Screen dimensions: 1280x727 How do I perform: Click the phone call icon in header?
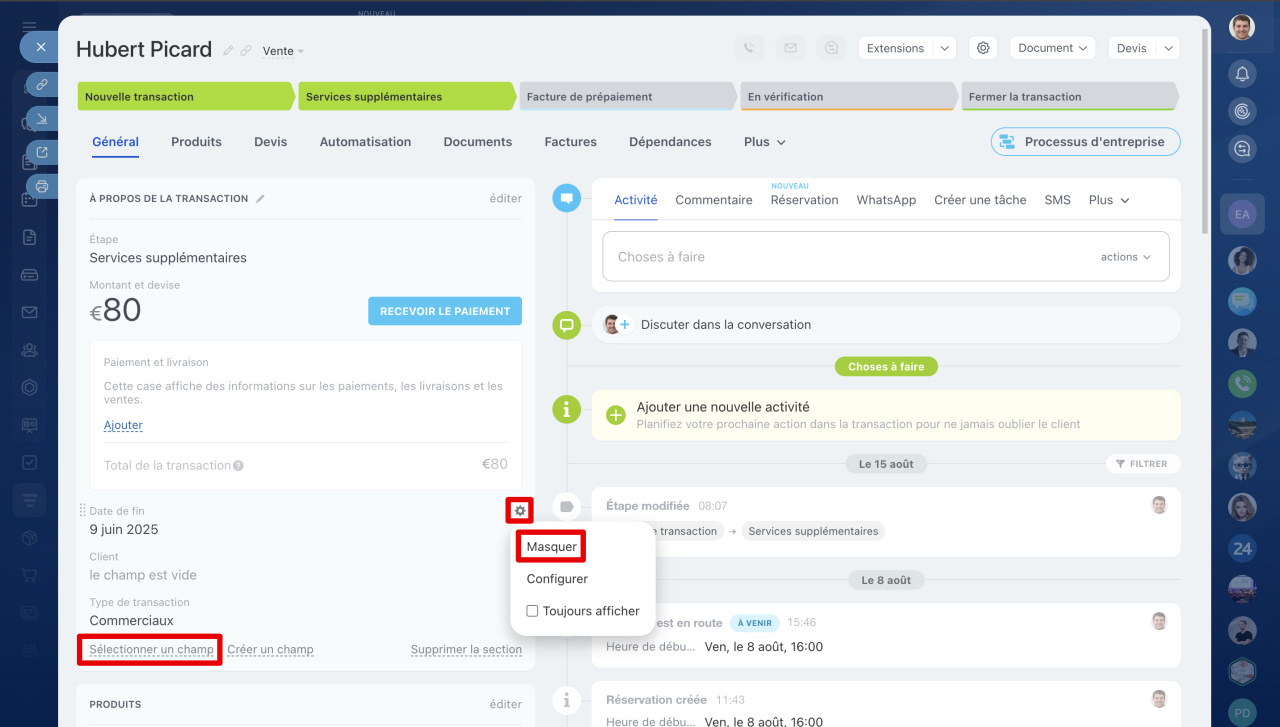pos(749,48)
